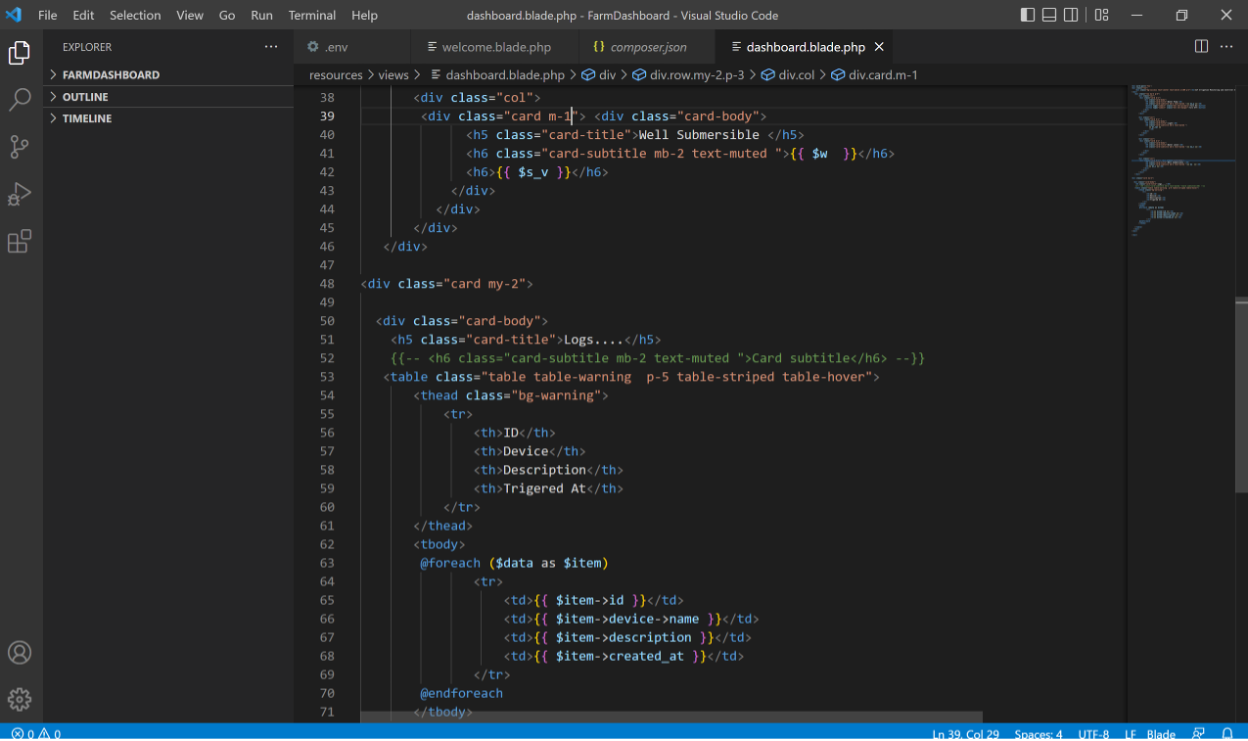Open the notifications bell in status bar
The height and width of the screenshot is (741, 1248).
tap(1228, 733)
